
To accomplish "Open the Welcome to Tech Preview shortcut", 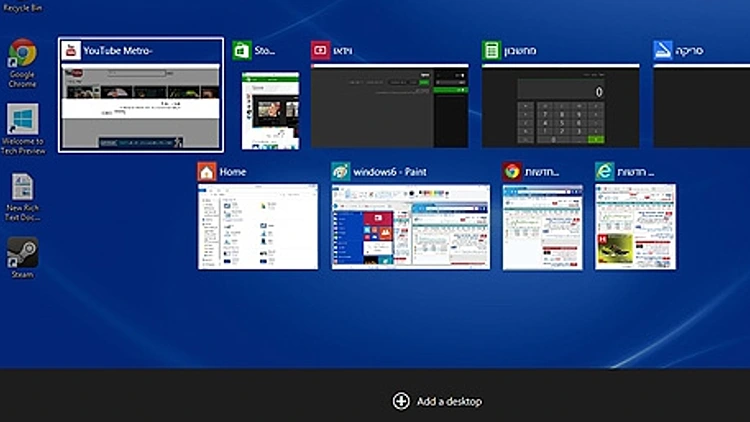I will (x=22, y=120).
